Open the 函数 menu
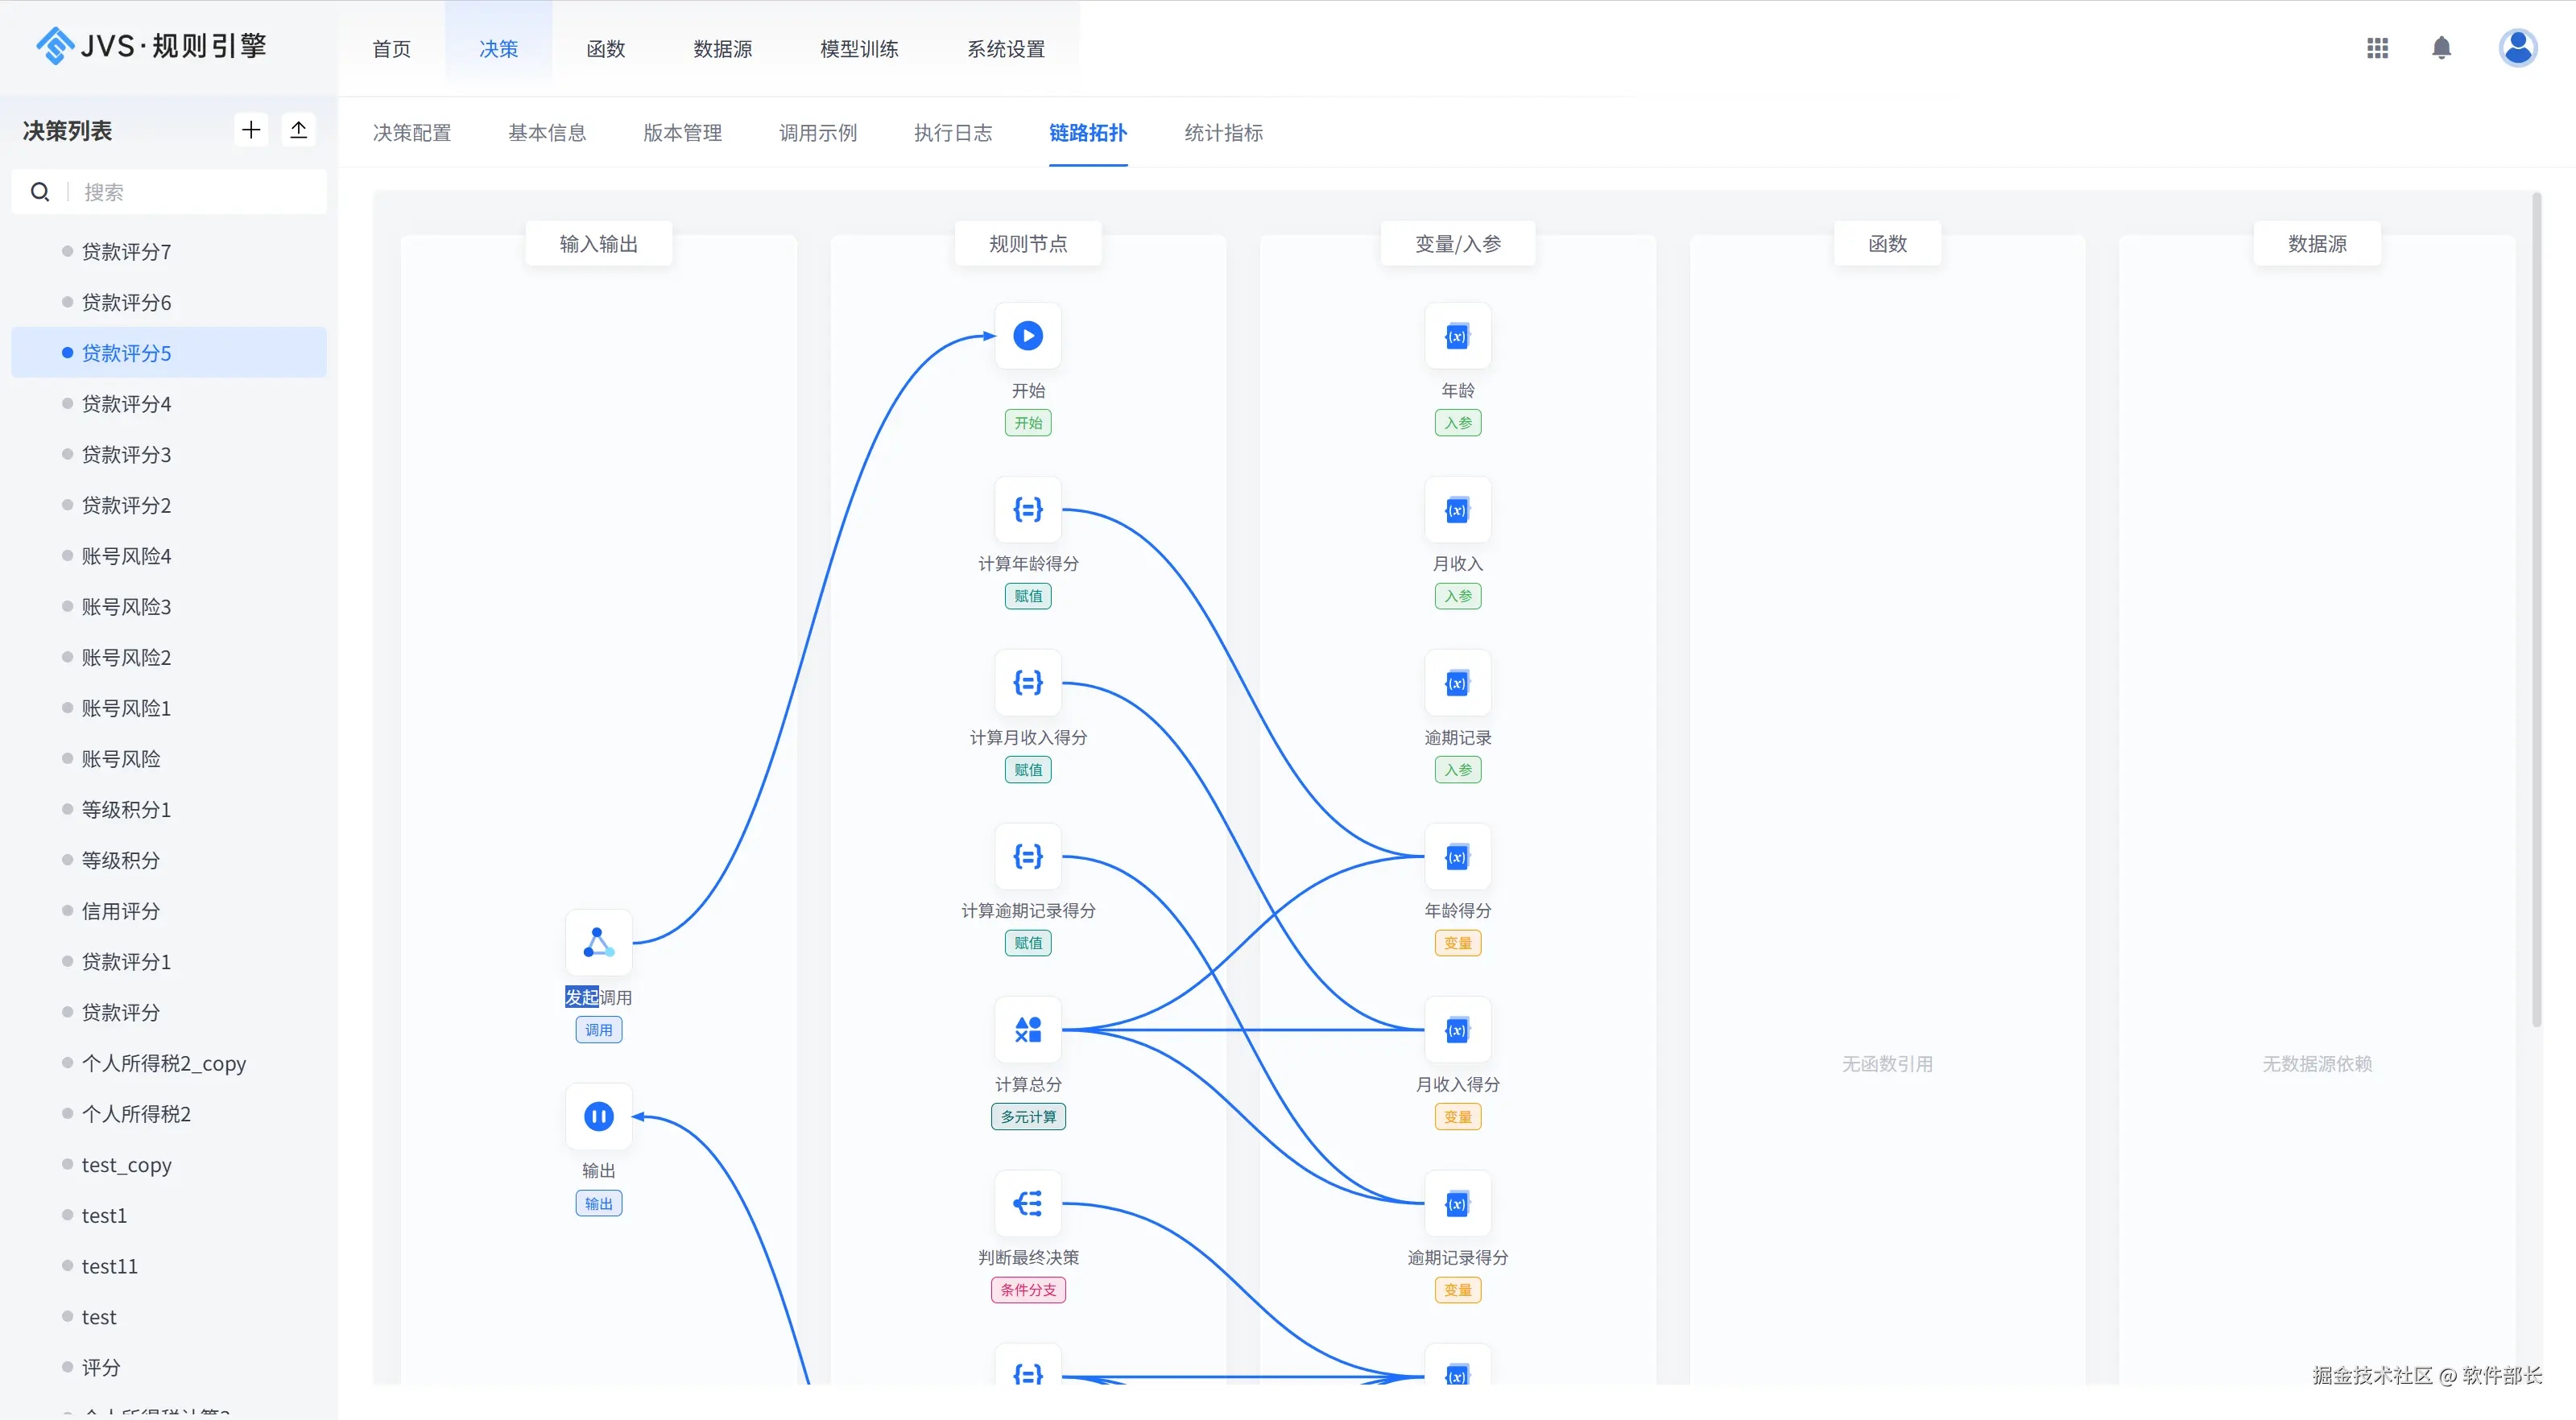 point(605,49)
